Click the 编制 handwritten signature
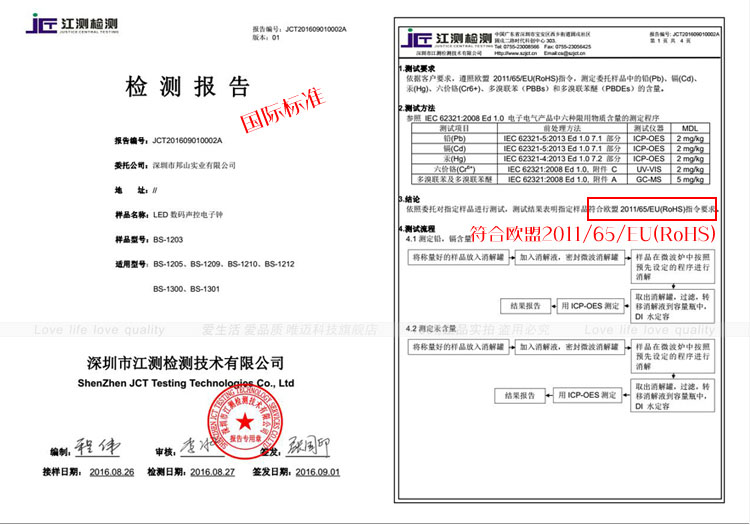This screenshot has height=525, width=750. [x=97, y=447]
